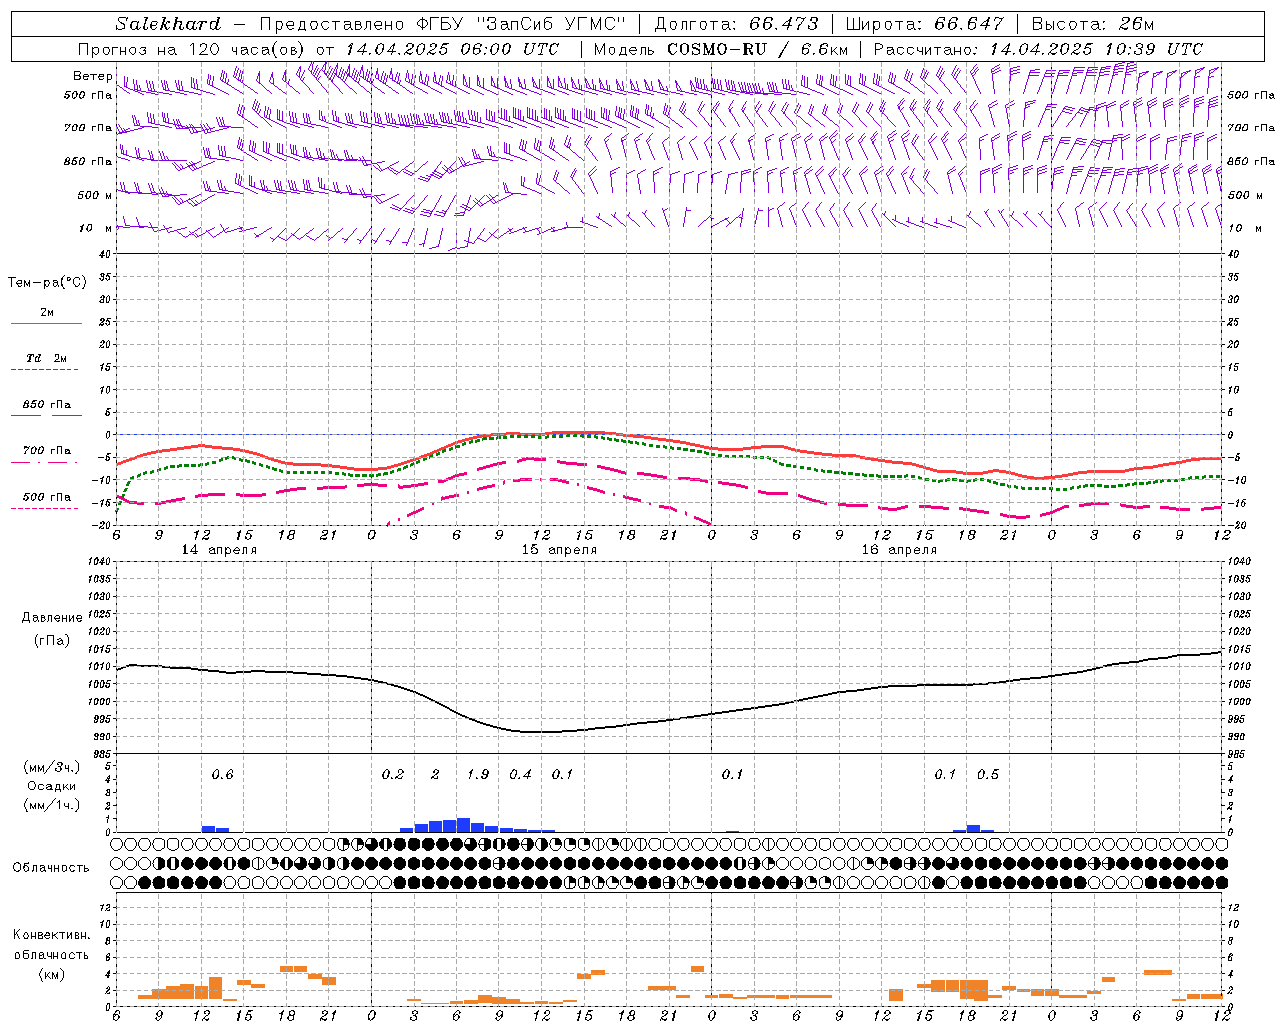1280x1024 pixels.
Task: Click the 15 апреля date label
Action: tap(559, 550)
